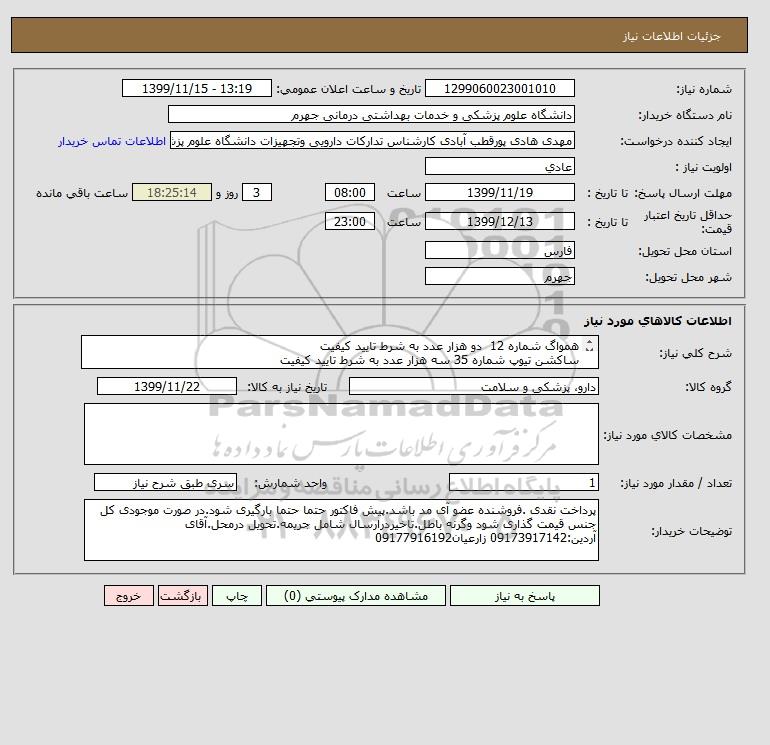Click label 'شهر محل تحویل:'
This screenshot has height=745, width=770.
pyautogui.click(x=688, y=277)
